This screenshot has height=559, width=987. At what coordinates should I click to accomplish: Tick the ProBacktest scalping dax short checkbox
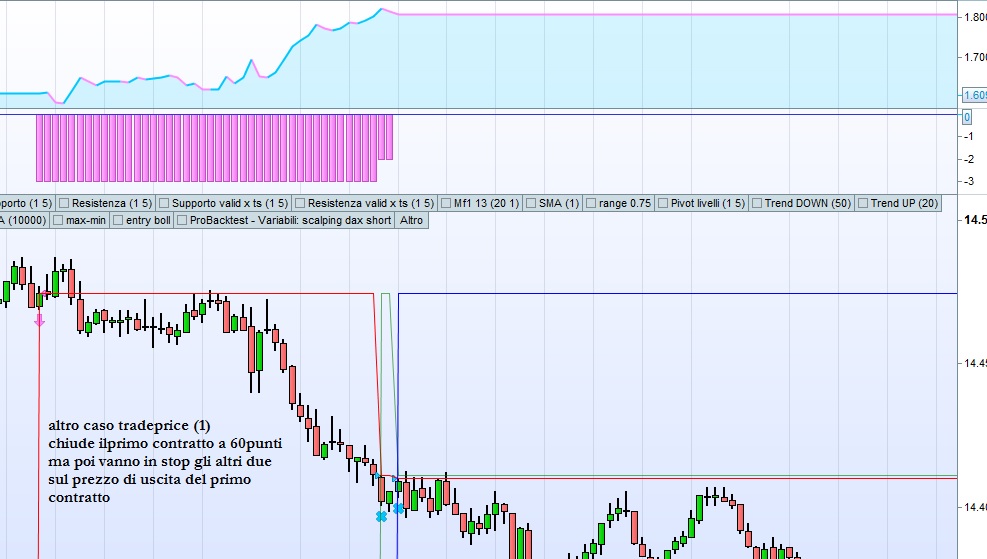point(182,220)
